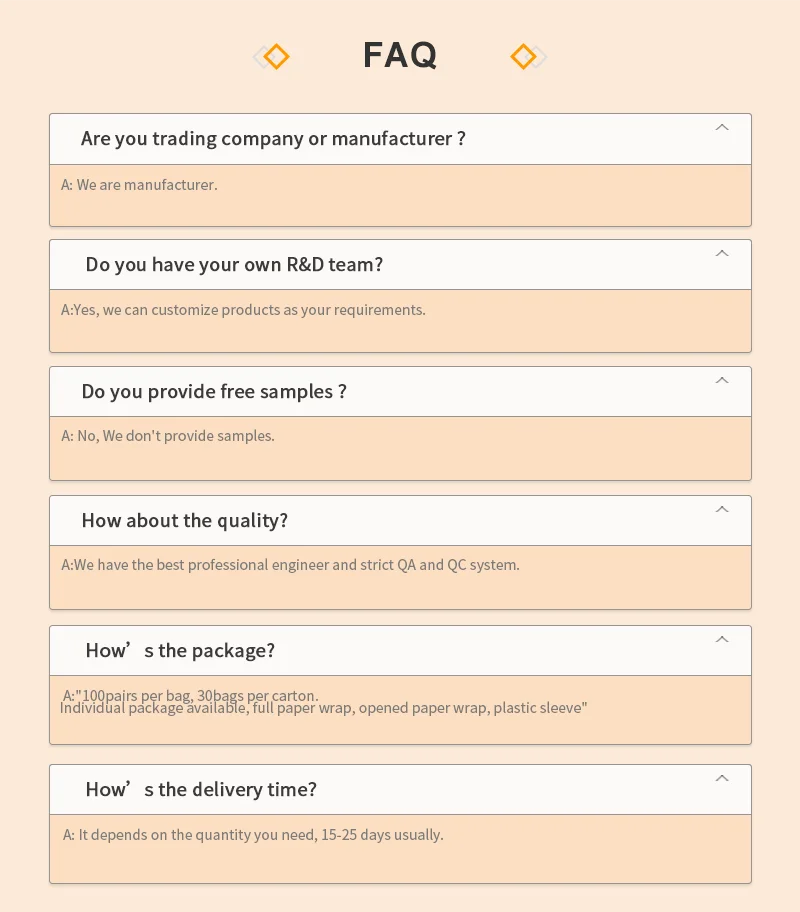Image resolution: width=800 pixels, height=912 pixels.
Task: Select 'How about the quality' question
Action: 185,521
